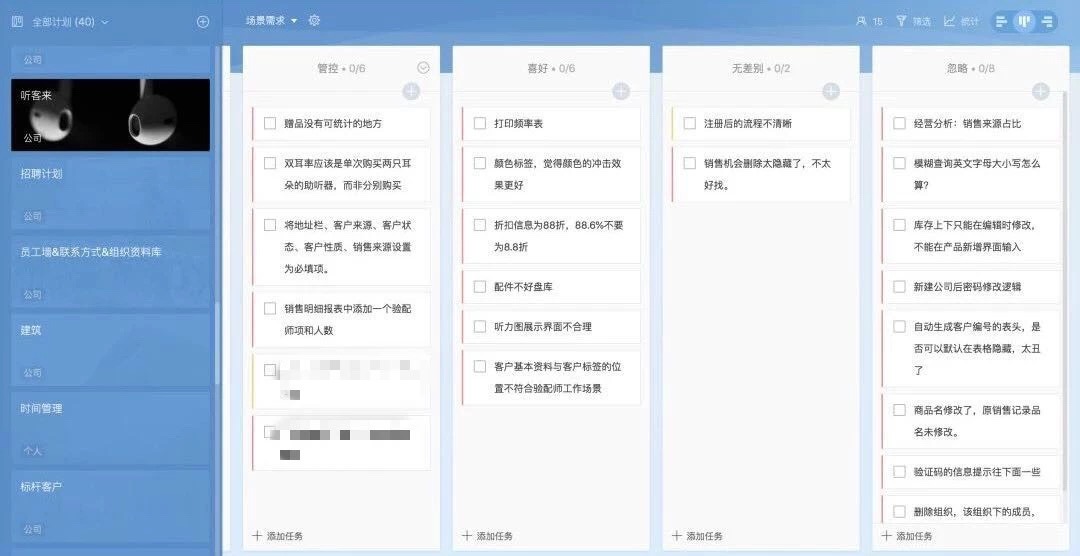
Task: Mark 商品名修改了 task complete
Action: [900, 410]
